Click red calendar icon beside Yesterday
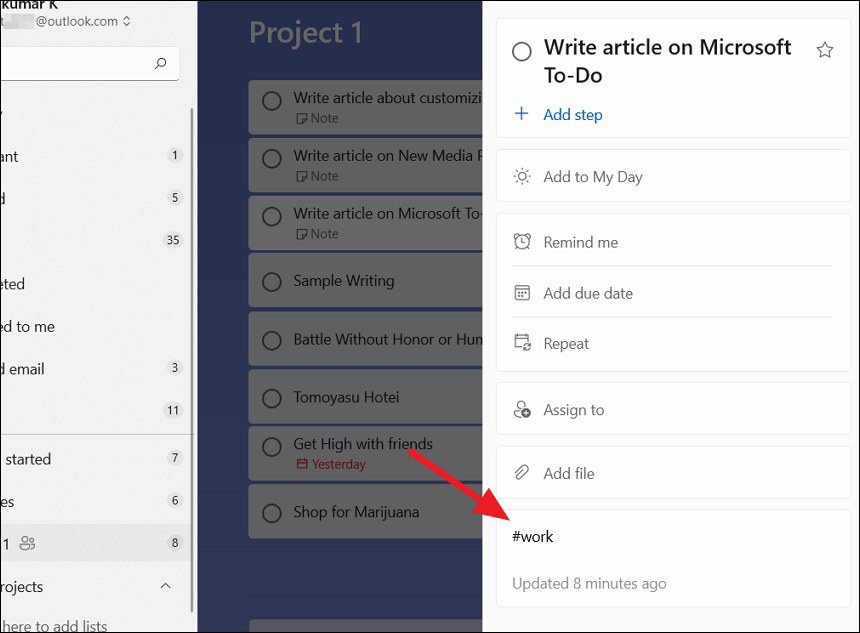Screen dimensions: 860x633 coord(302,464)
